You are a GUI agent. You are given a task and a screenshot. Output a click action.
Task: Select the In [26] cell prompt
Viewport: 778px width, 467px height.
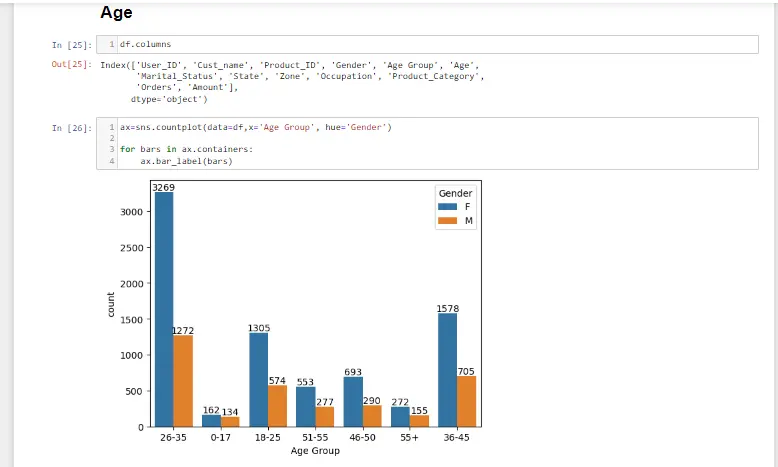point(72,128)
